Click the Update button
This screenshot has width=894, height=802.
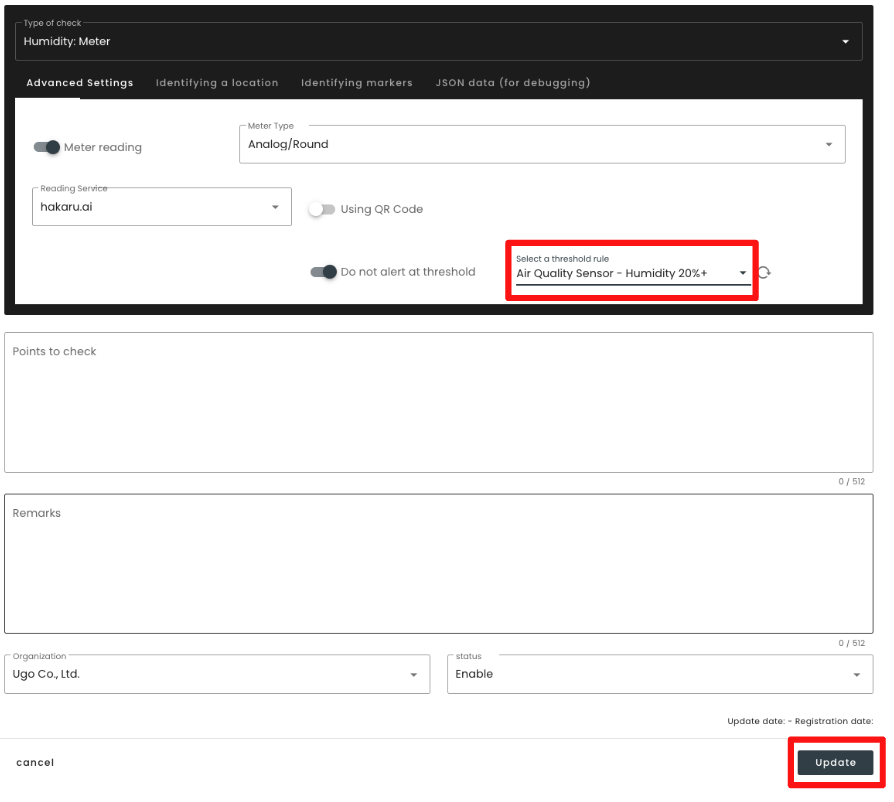pyautogui.click(x=835, y=763)
